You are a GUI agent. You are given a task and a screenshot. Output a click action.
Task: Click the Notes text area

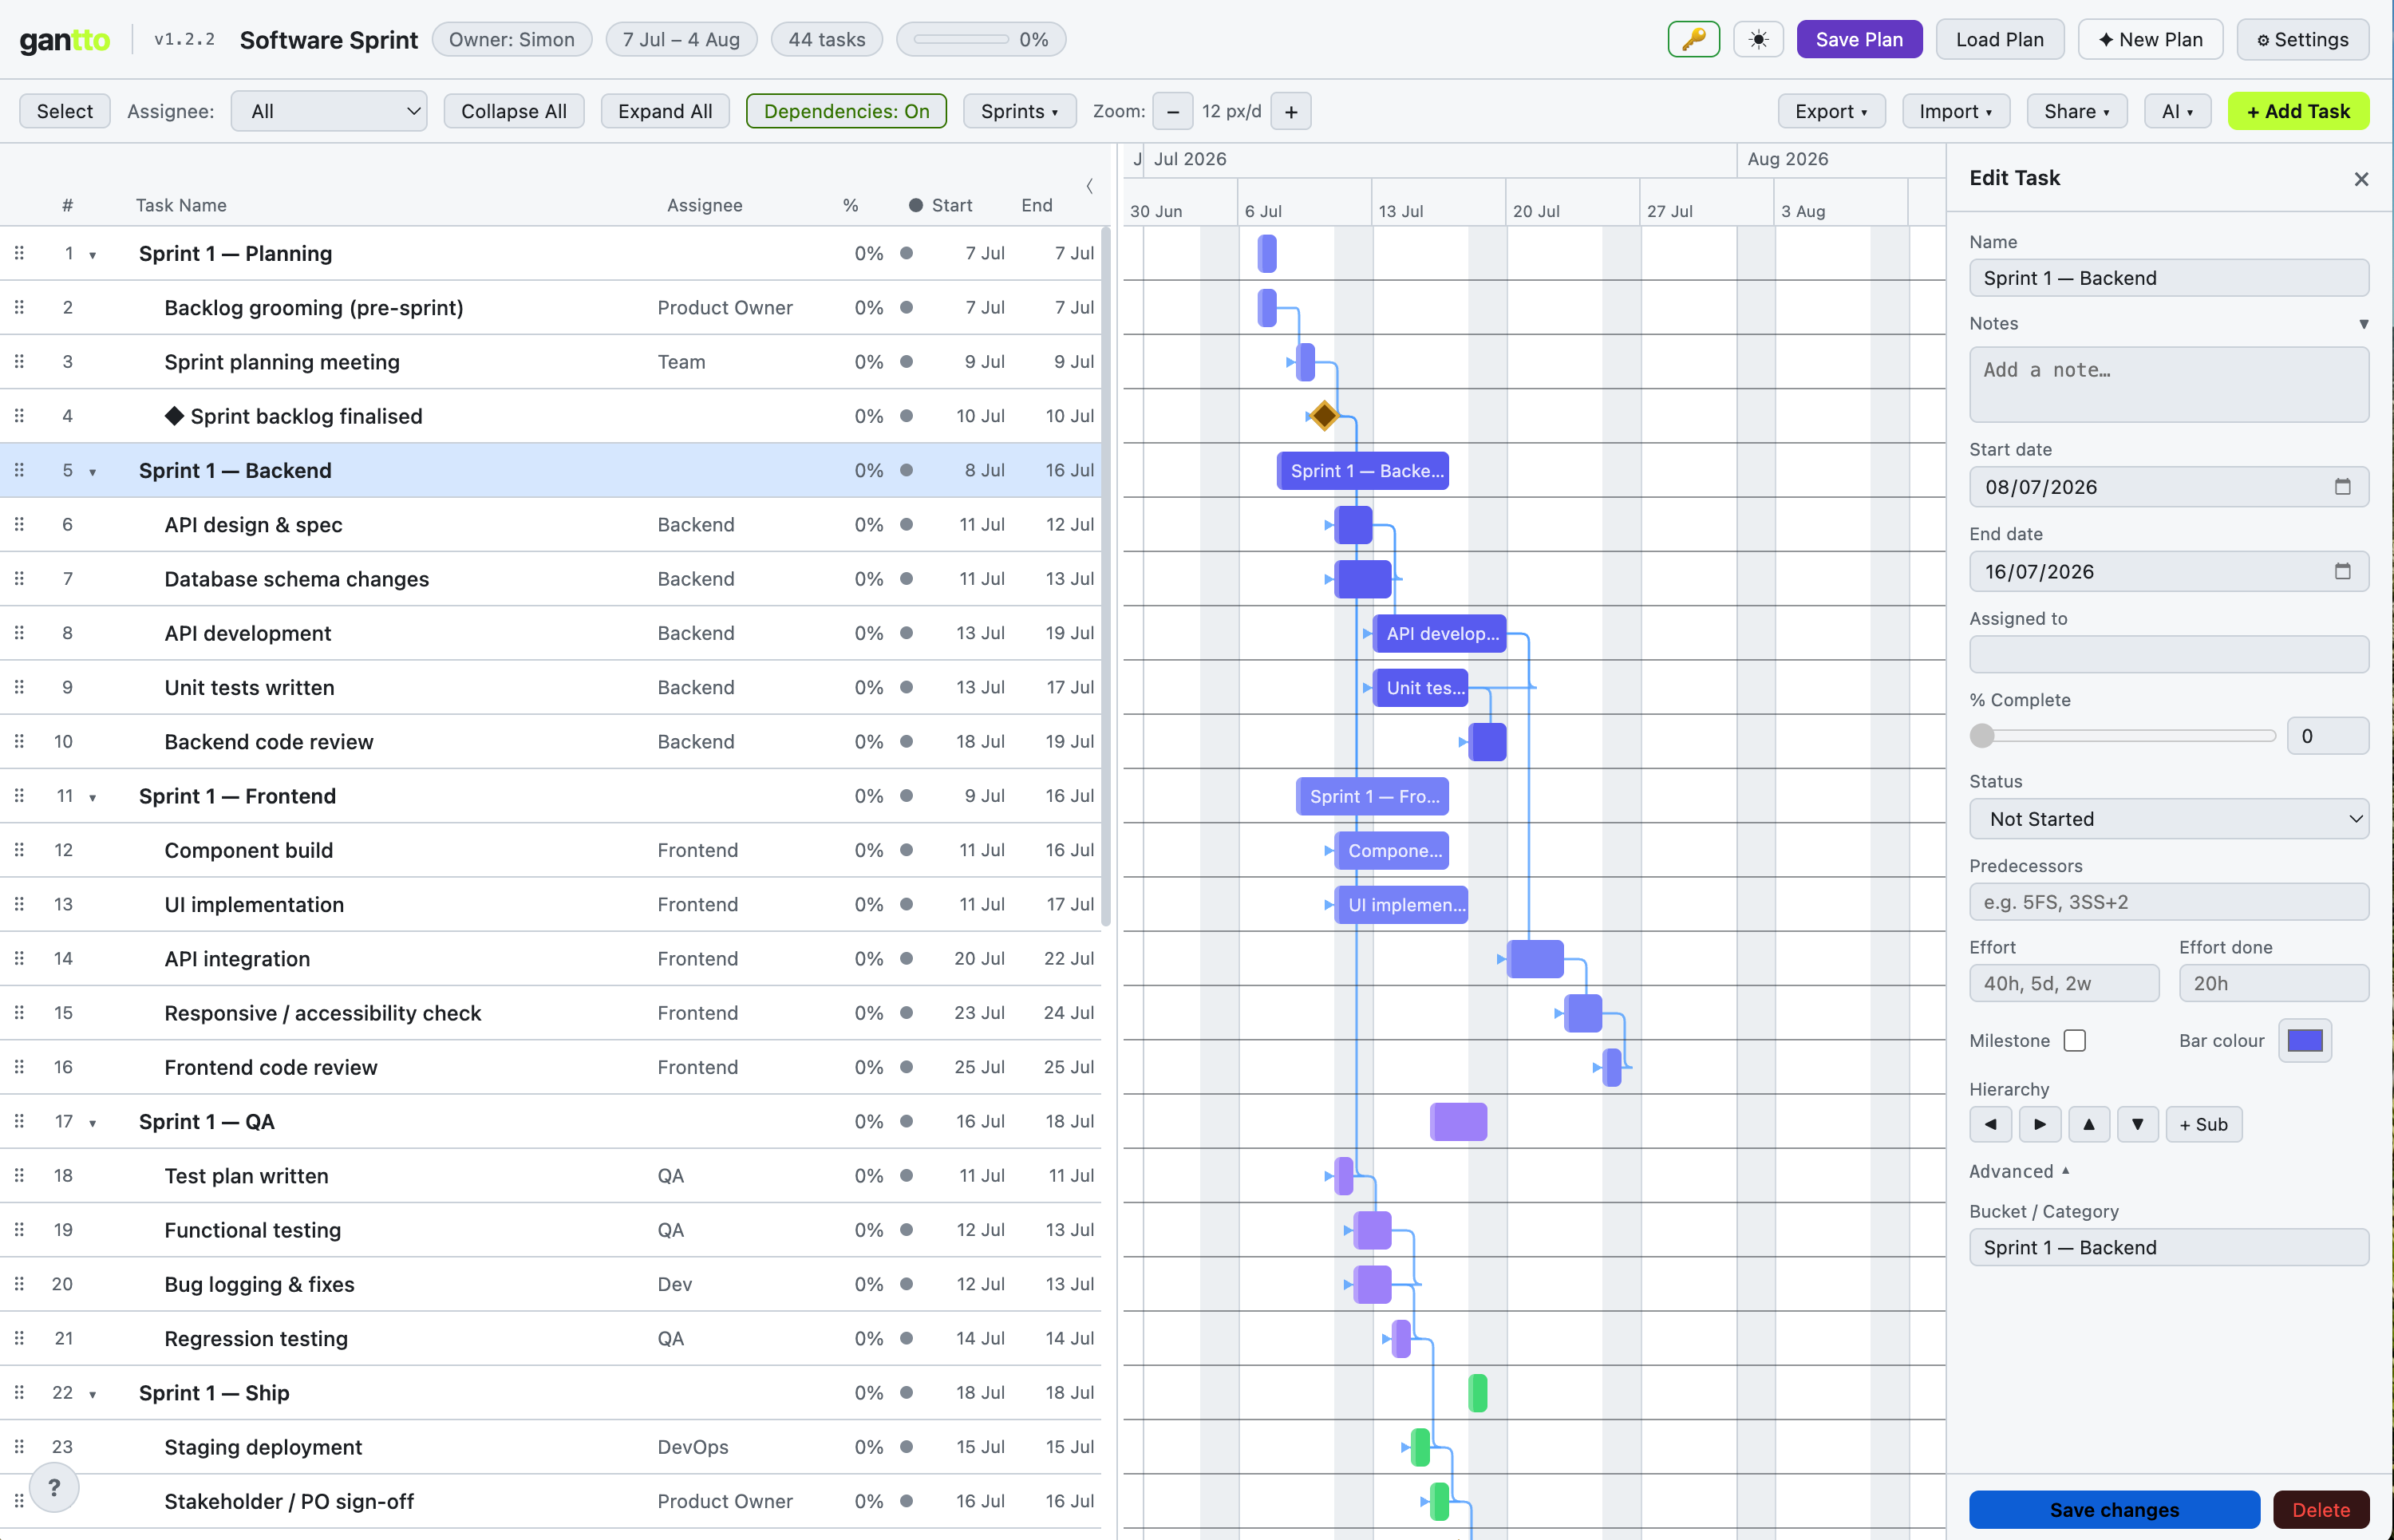click(2168, 385)
